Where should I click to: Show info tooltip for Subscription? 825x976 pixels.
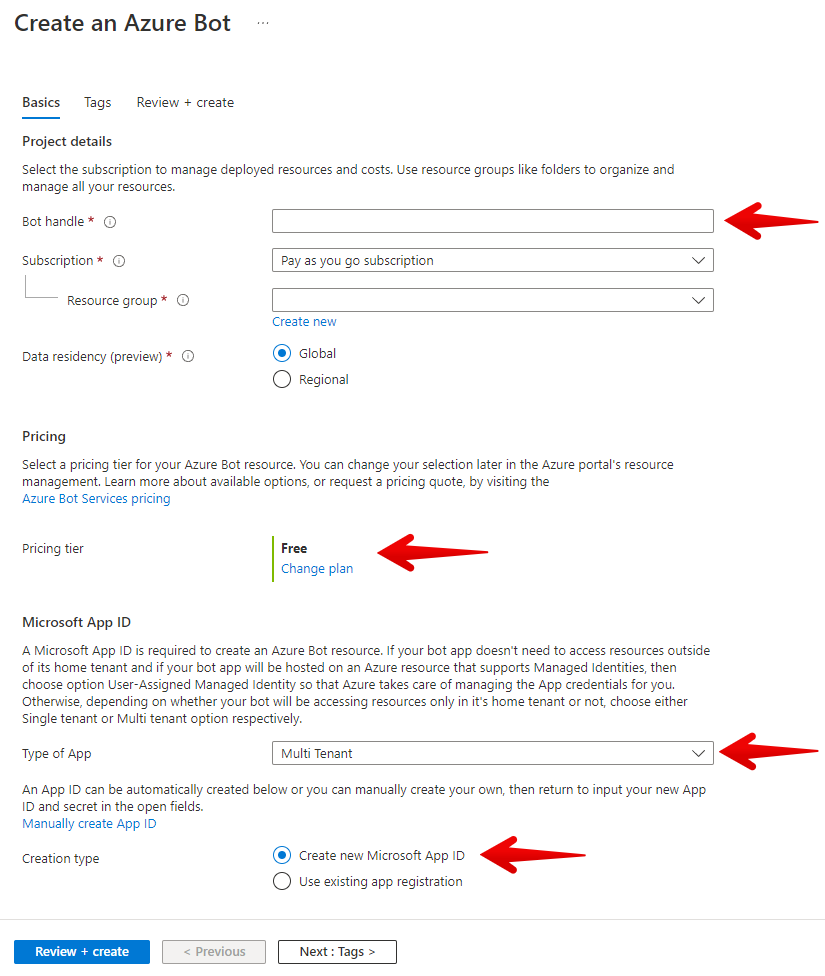[119, 261]
